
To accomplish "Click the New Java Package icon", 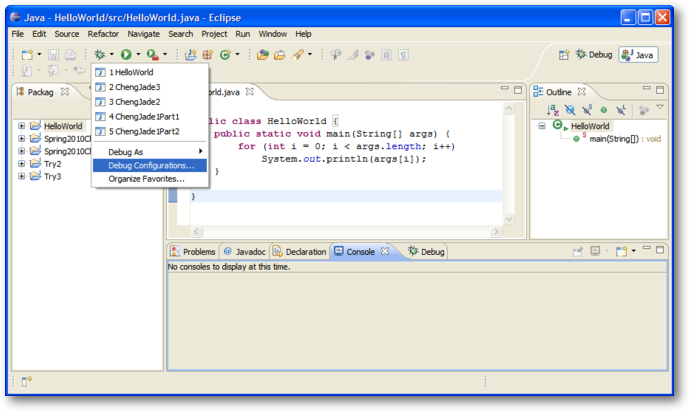I will pyautogui.click(x=207, y=55).
